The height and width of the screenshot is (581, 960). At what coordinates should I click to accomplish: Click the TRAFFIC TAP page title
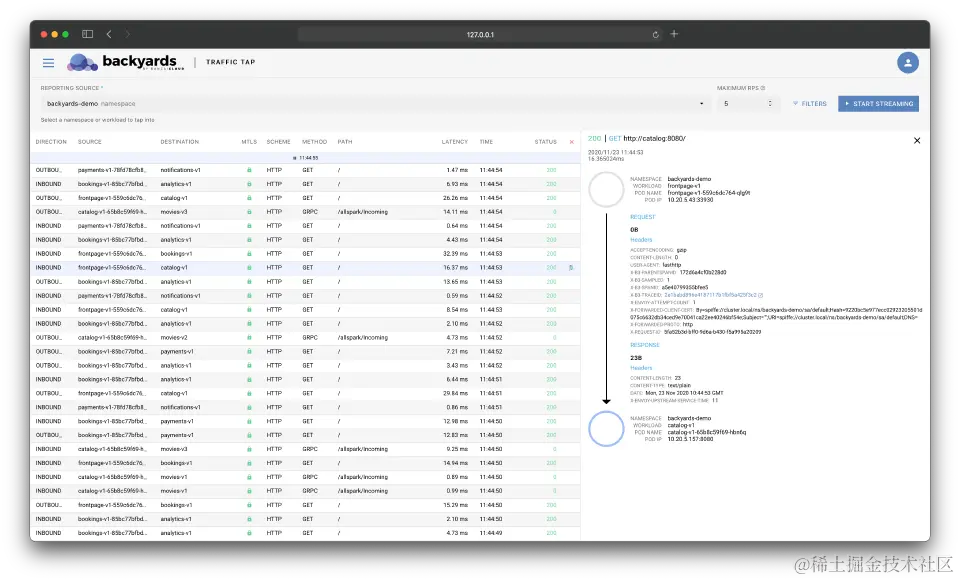[x=230, y=62]
